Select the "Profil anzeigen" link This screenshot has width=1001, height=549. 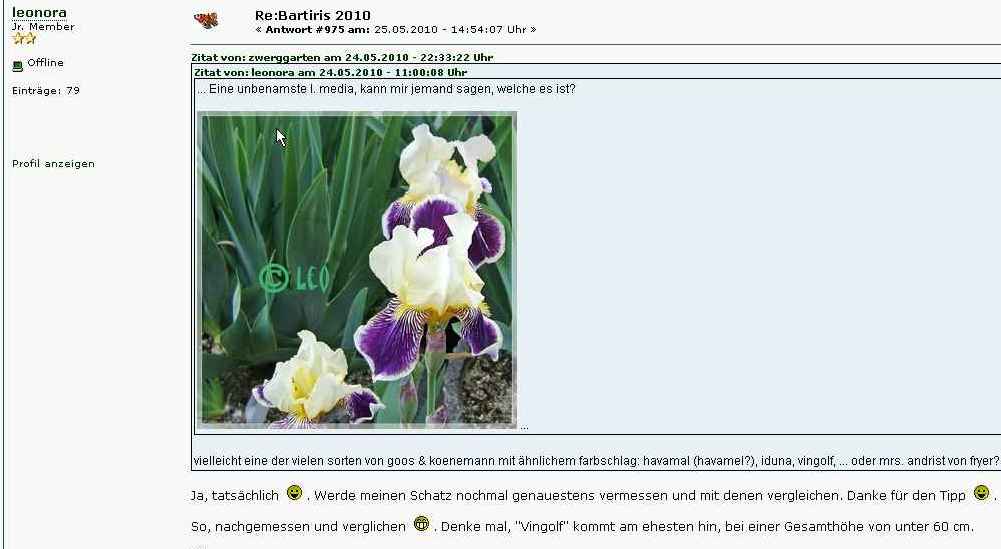click(x=53, y=164)
